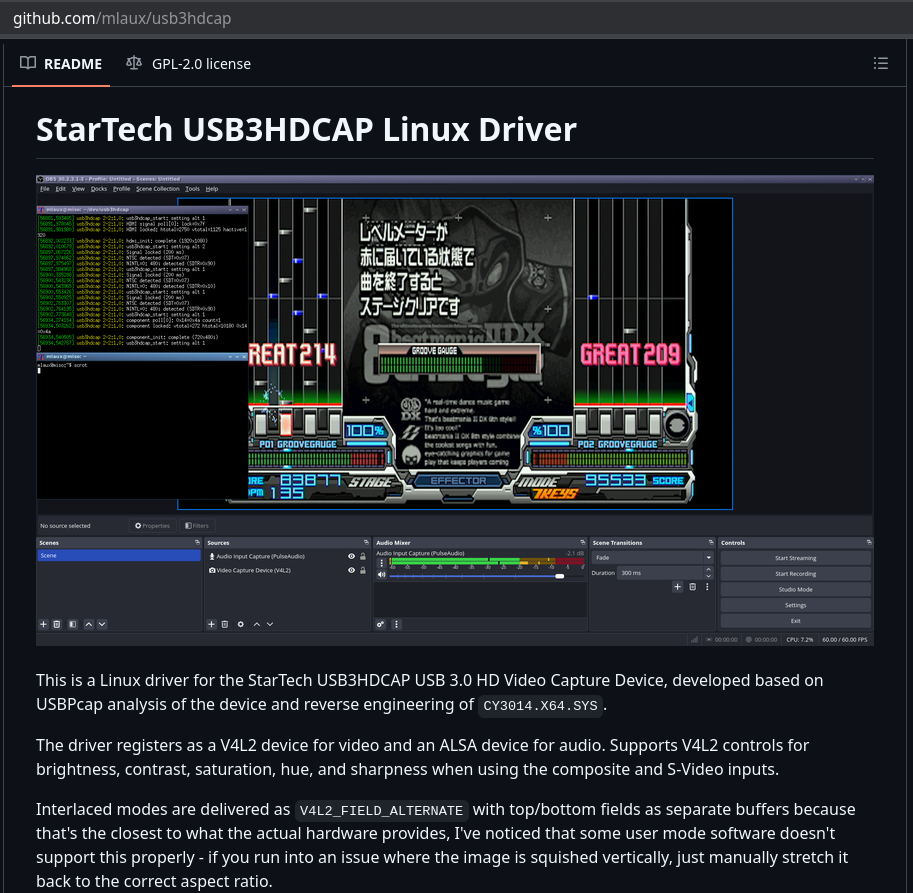Move source down with Sources down arrow
The height and width of the screenshot is (893, 913).
(x=270, y=624)
